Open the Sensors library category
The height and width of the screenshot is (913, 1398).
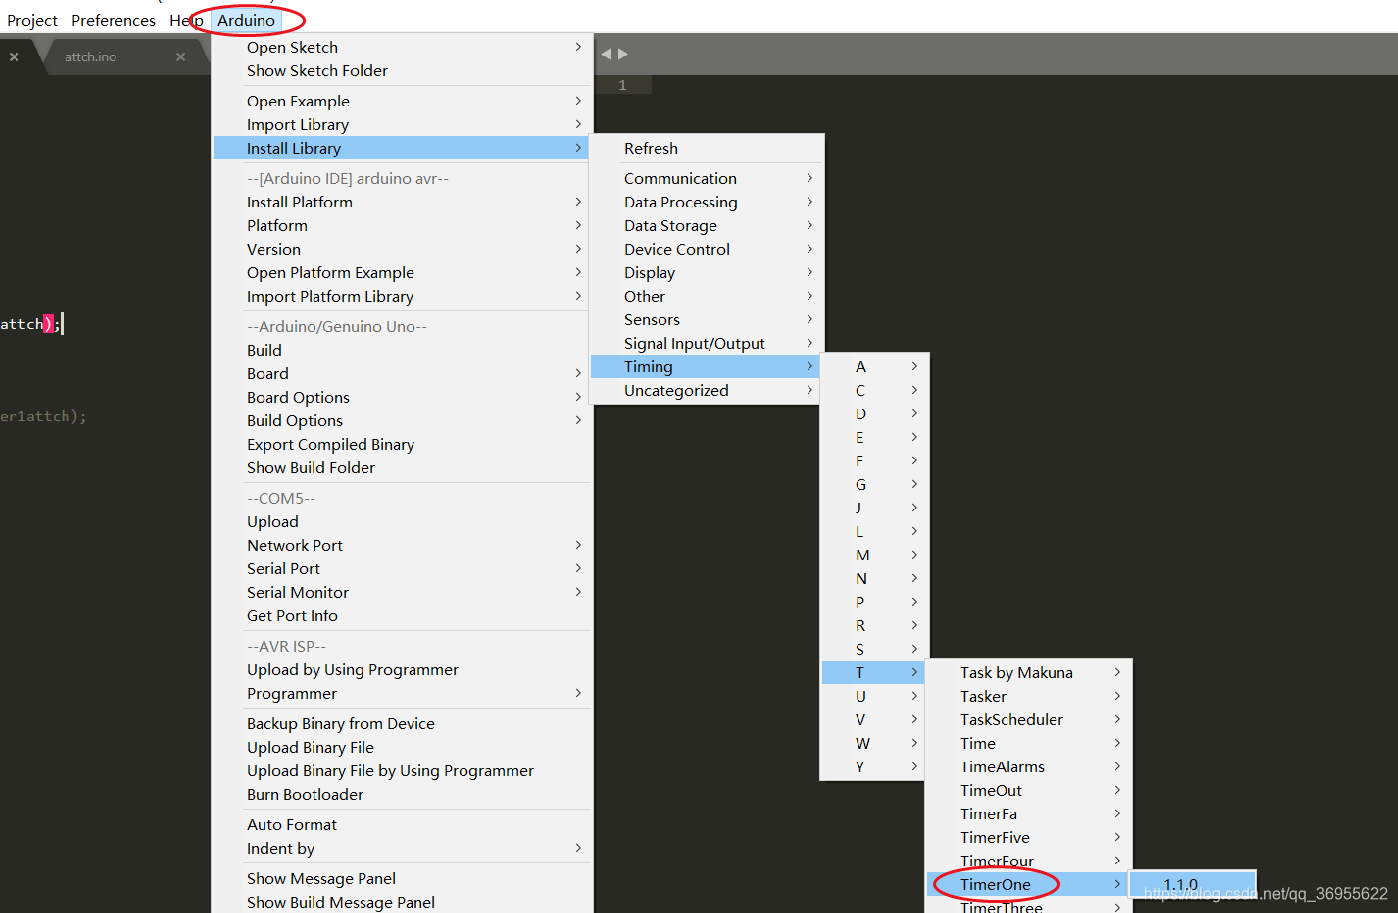click(x=706, y=320)
